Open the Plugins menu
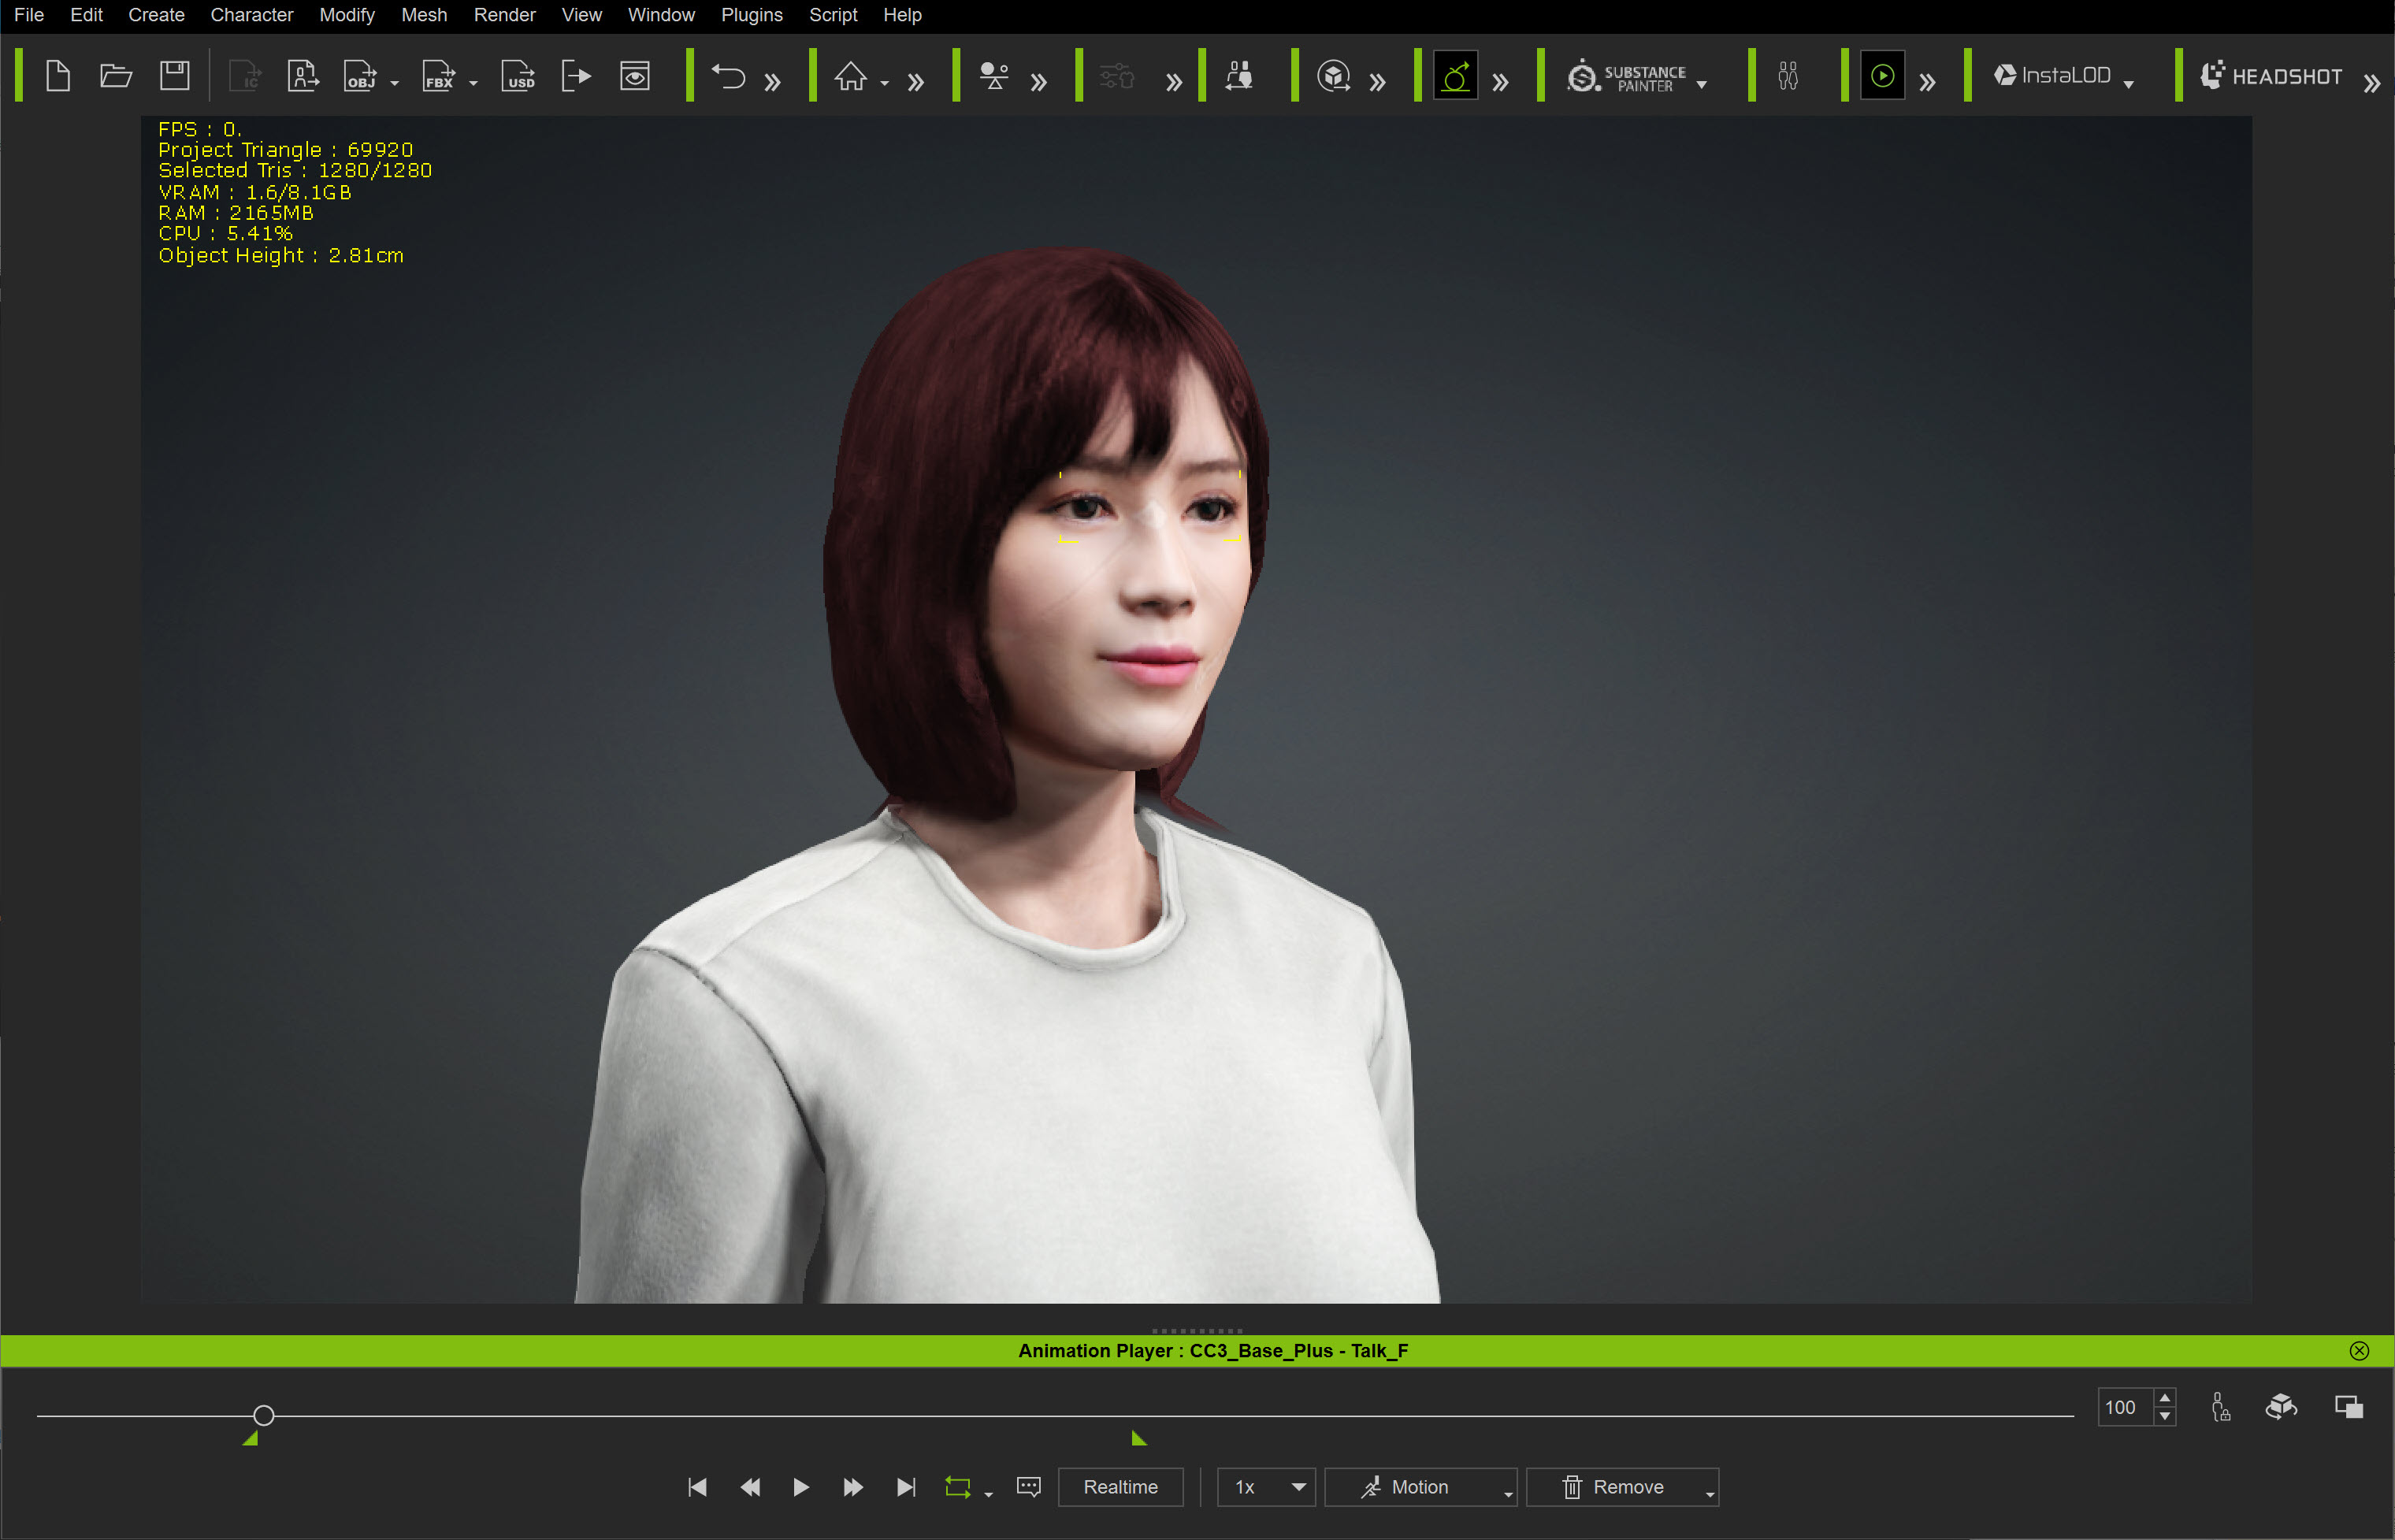Image resolution: width=2395 pixels, height=1540 pixels. point(751,15)
